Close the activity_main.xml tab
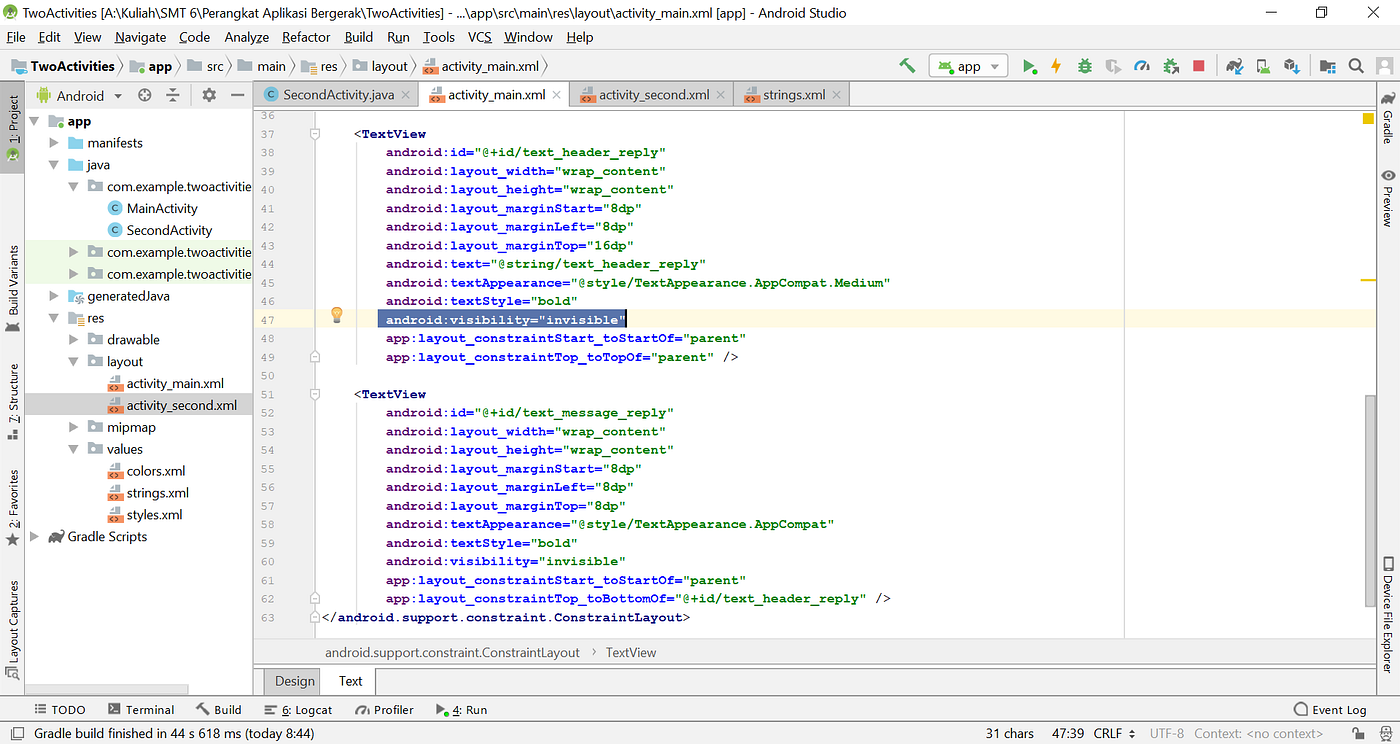 pyautogui.click(x=556, y=95)
